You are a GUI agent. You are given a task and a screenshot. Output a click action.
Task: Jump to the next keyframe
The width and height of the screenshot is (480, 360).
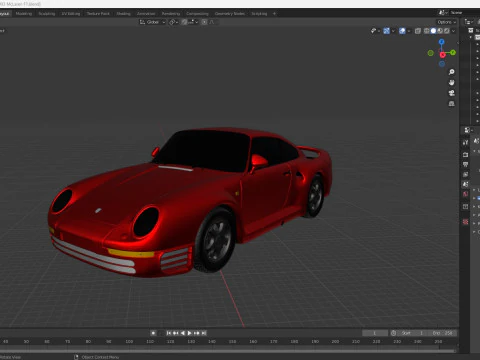pos(197,333)
